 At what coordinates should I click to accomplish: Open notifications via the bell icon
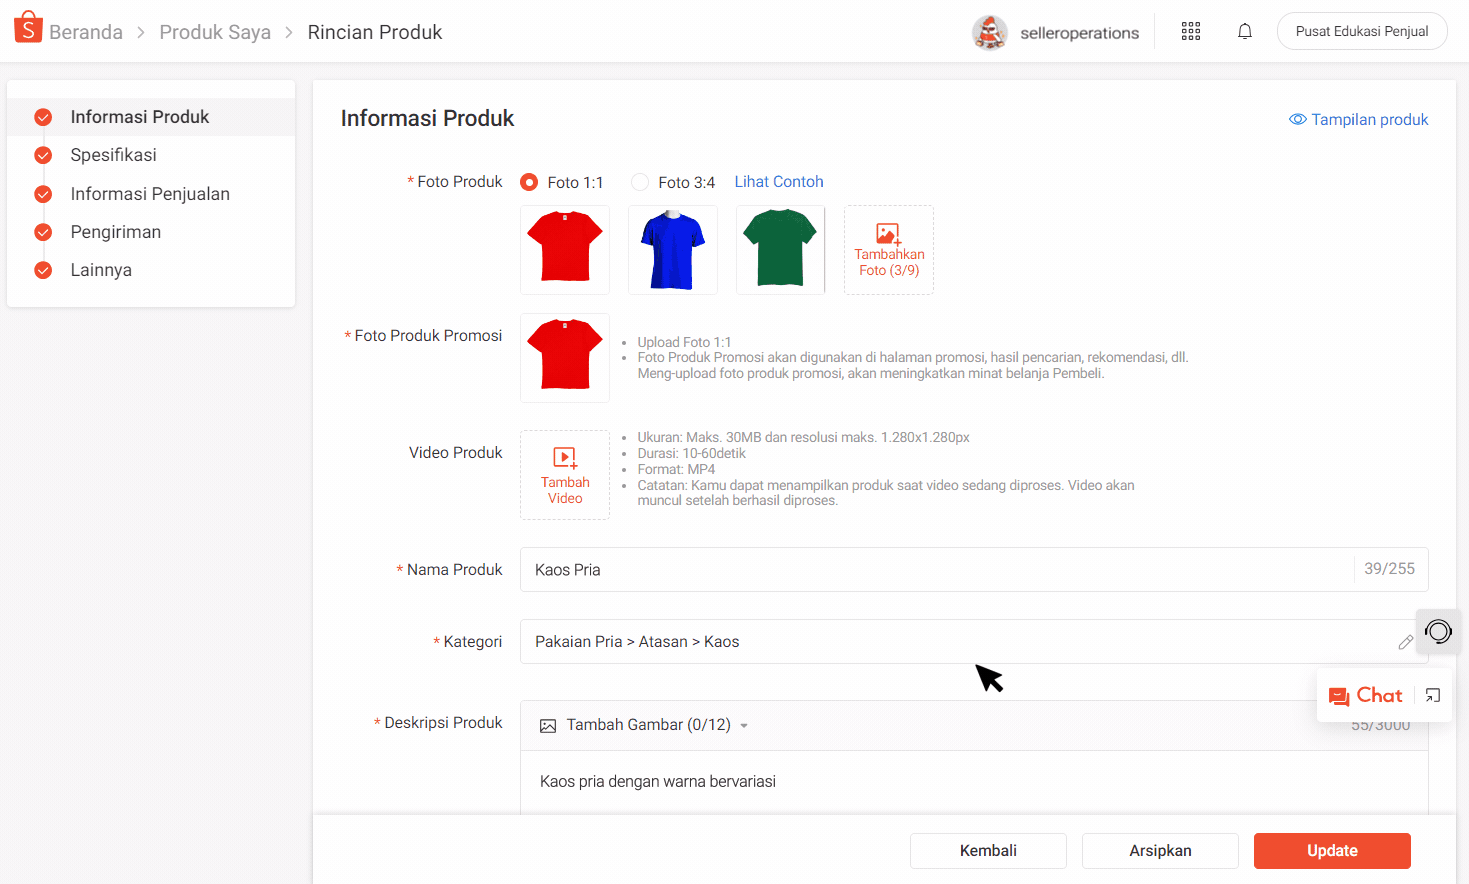1244,31
